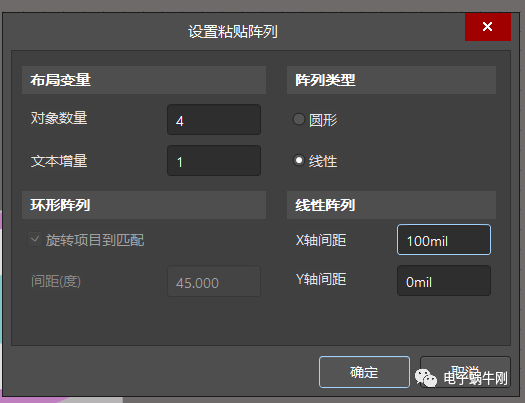Click the 间距(度) field showing 45.000

214,281
